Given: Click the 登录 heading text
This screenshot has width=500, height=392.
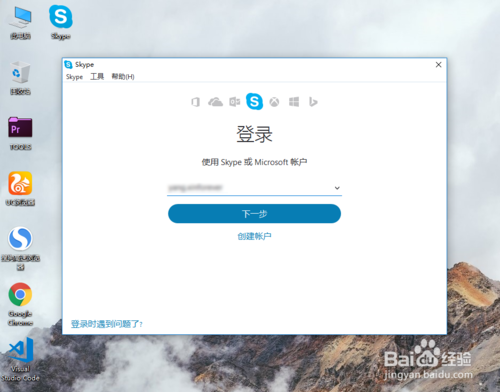Looking at the screenshot, I should tap(254, 134).
